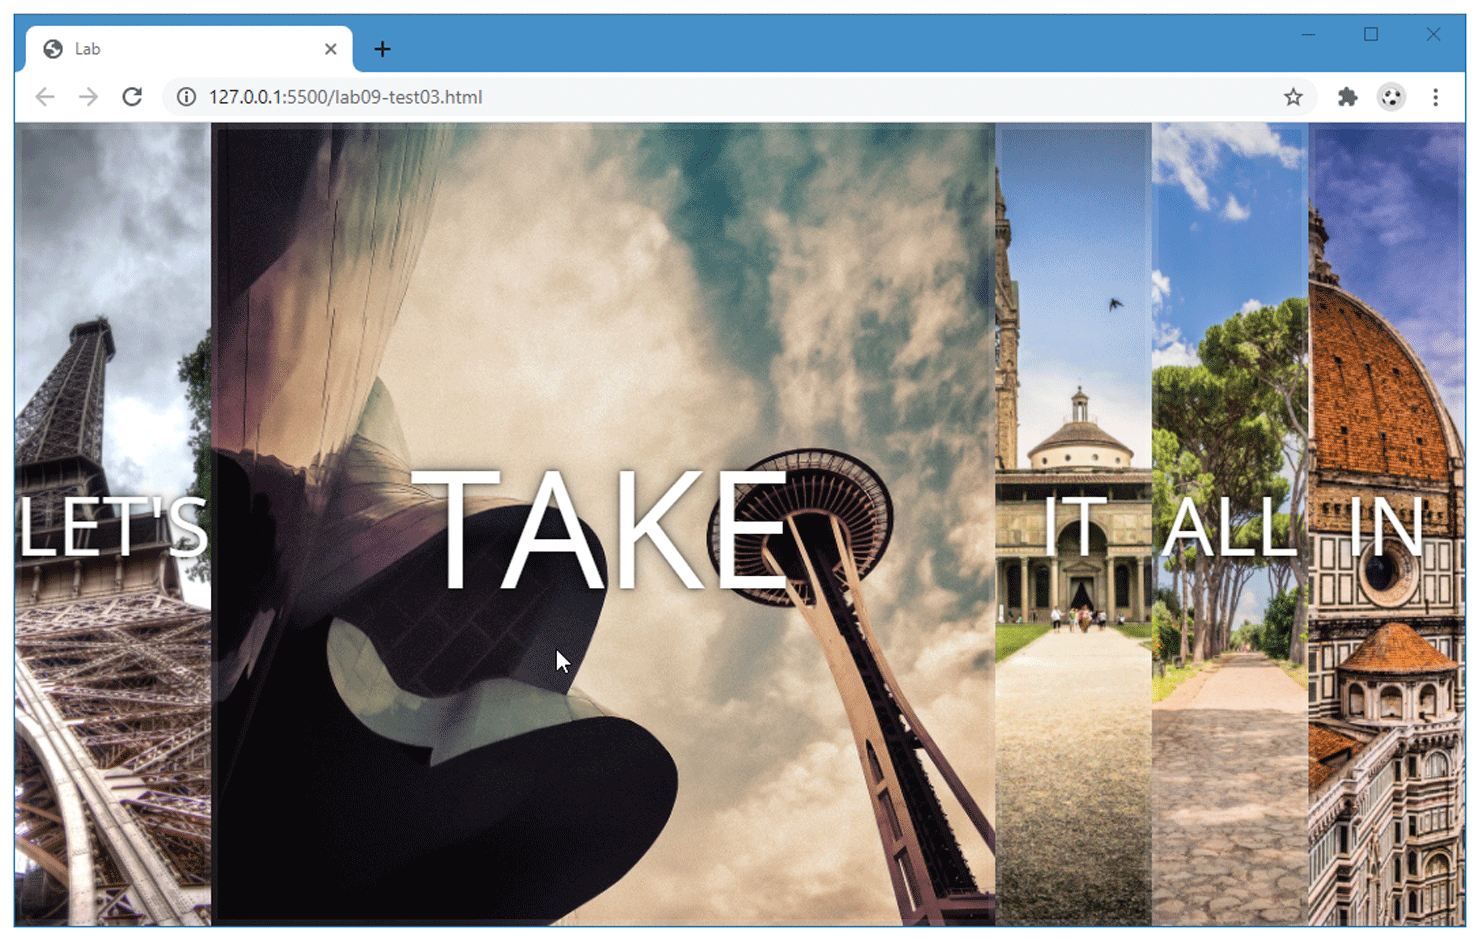1480x941 pixels.
Task: Maximize the browser window
Action: [x=1371, y=35]
